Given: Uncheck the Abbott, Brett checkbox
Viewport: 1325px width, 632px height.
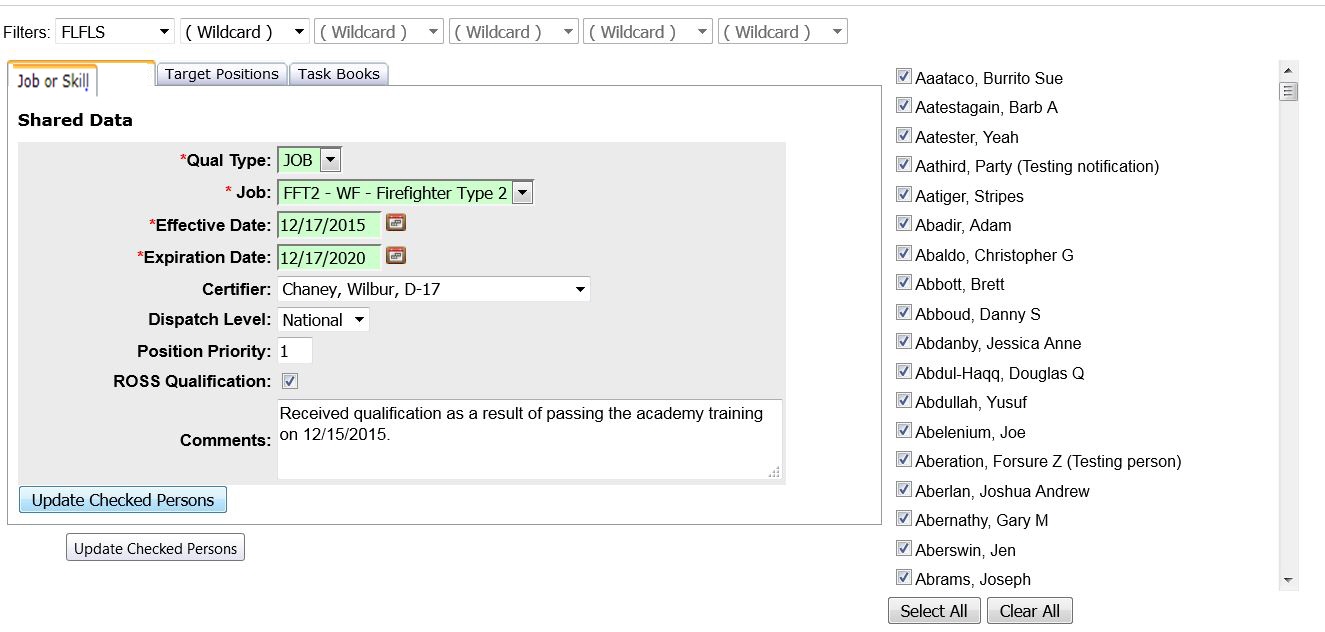Looking at the screenshot, I should (x=904, y=283).
